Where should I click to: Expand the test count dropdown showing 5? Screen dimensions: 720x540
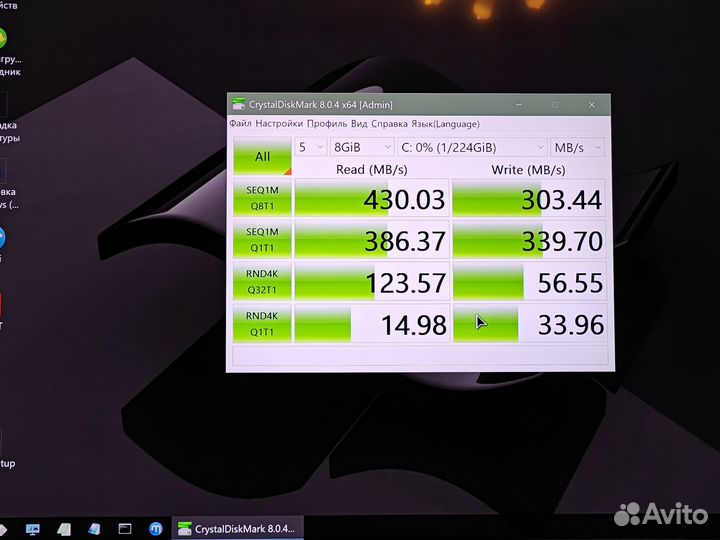[x=311, y=147]
